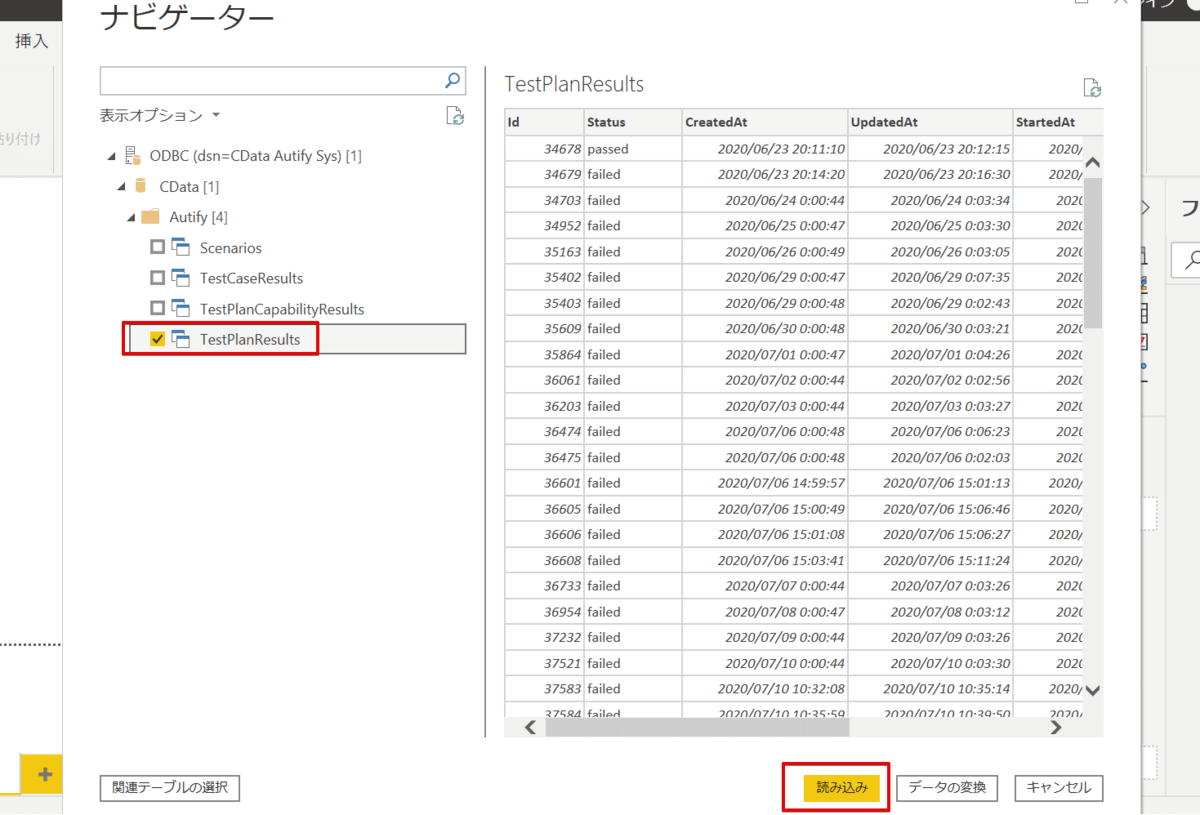Click the yellow plus new page tab

pos(44,775)
